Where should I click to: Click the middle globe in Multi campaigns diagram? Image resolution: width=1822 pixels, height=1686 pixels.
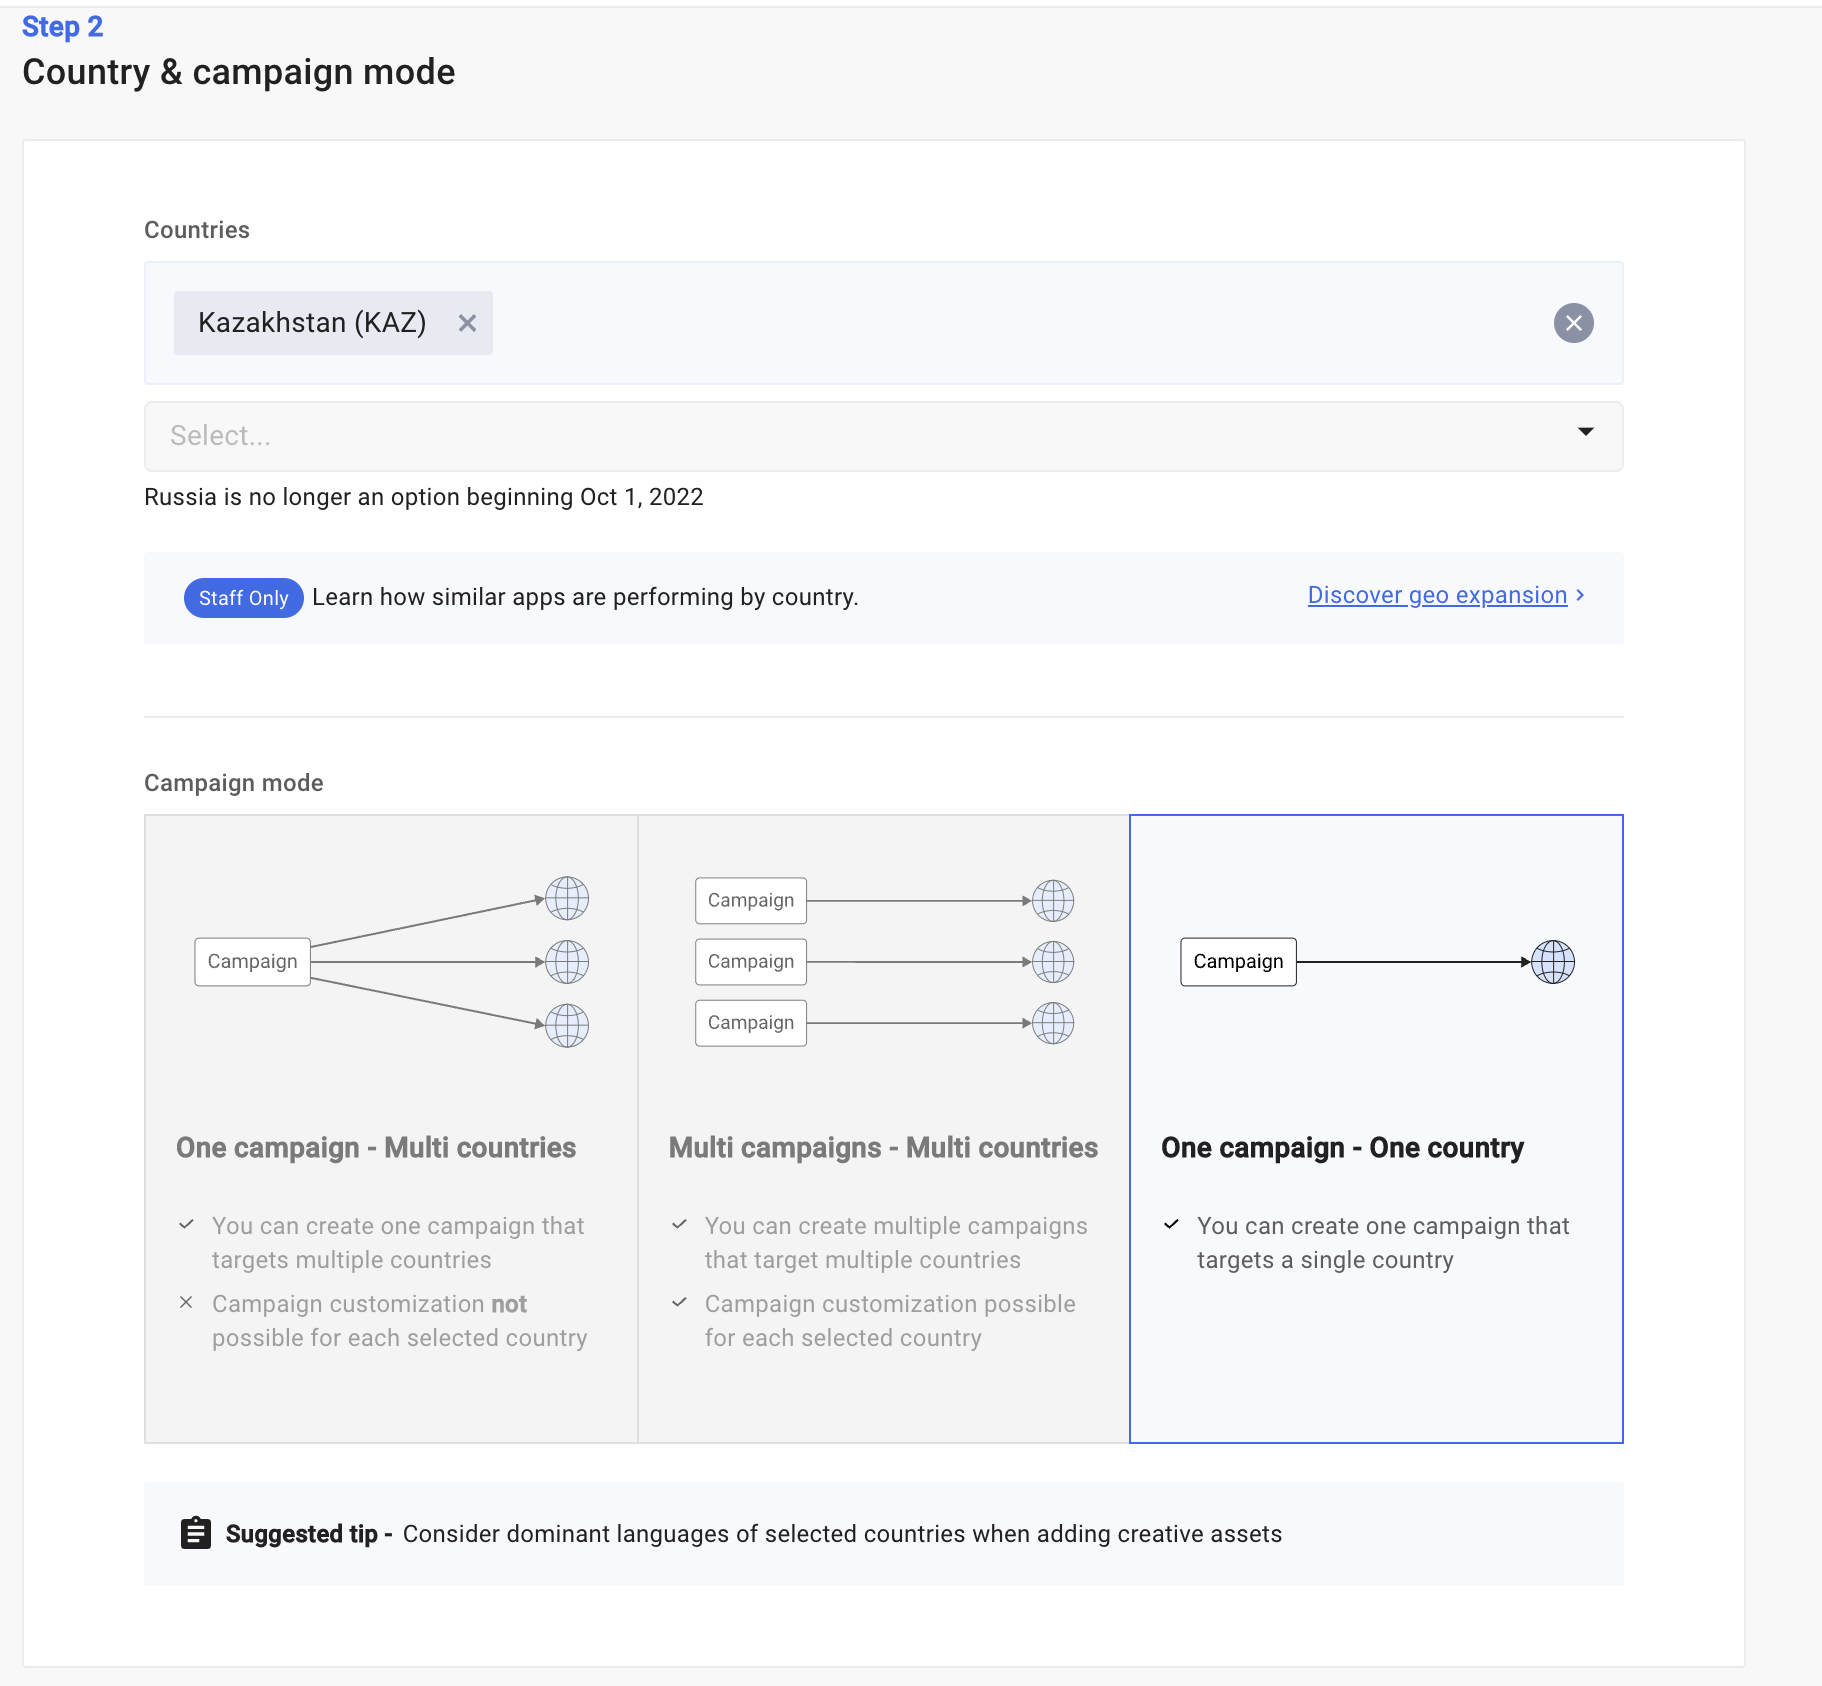(x=1053, y=962)
